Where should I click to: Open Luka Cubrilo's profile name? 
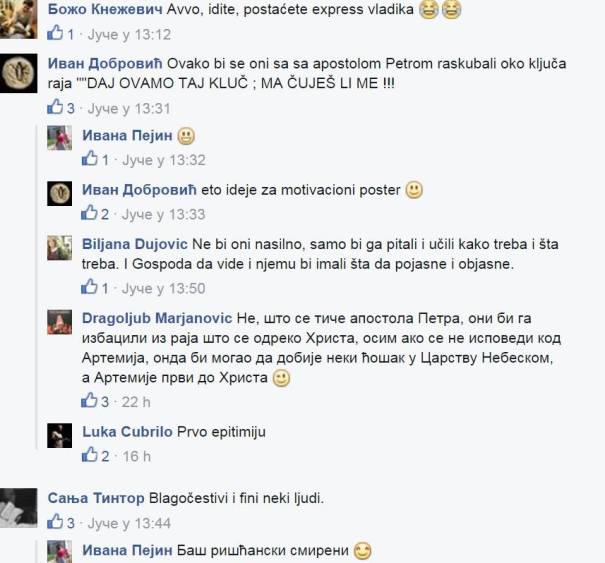click(127, 432)
